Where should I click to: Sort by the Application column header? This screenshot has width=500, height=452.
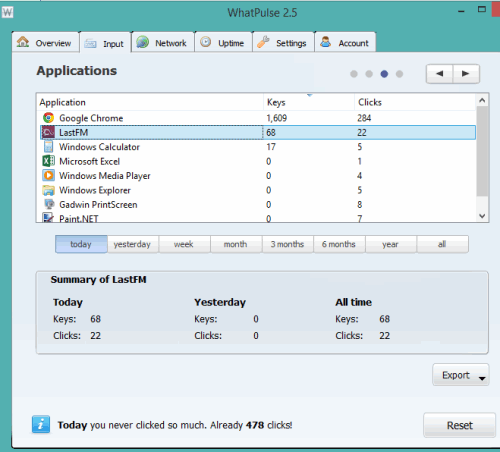[150, 102]
